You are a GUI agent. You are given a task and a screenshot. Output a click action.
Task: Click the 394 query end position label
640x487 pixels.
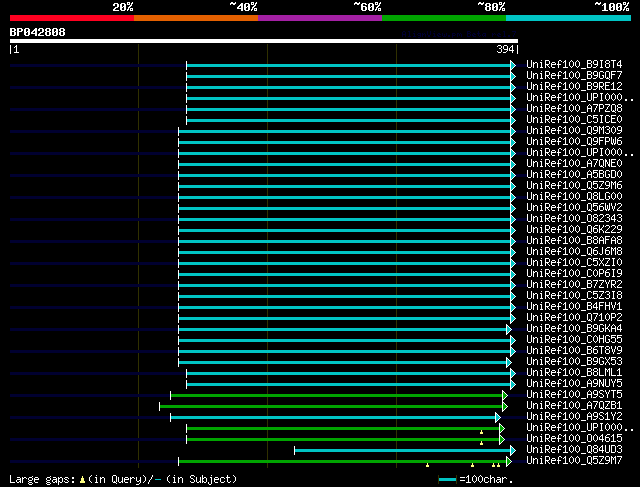coord(505,49)
